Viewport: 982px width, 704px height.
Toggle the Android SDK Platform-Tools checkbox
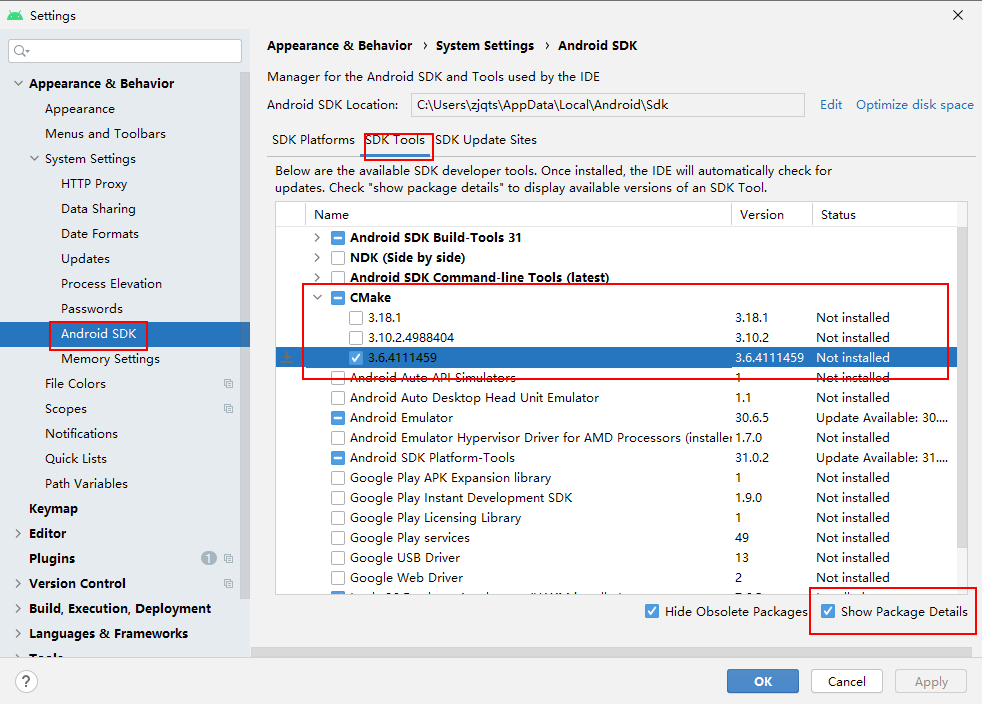(338, 458)
